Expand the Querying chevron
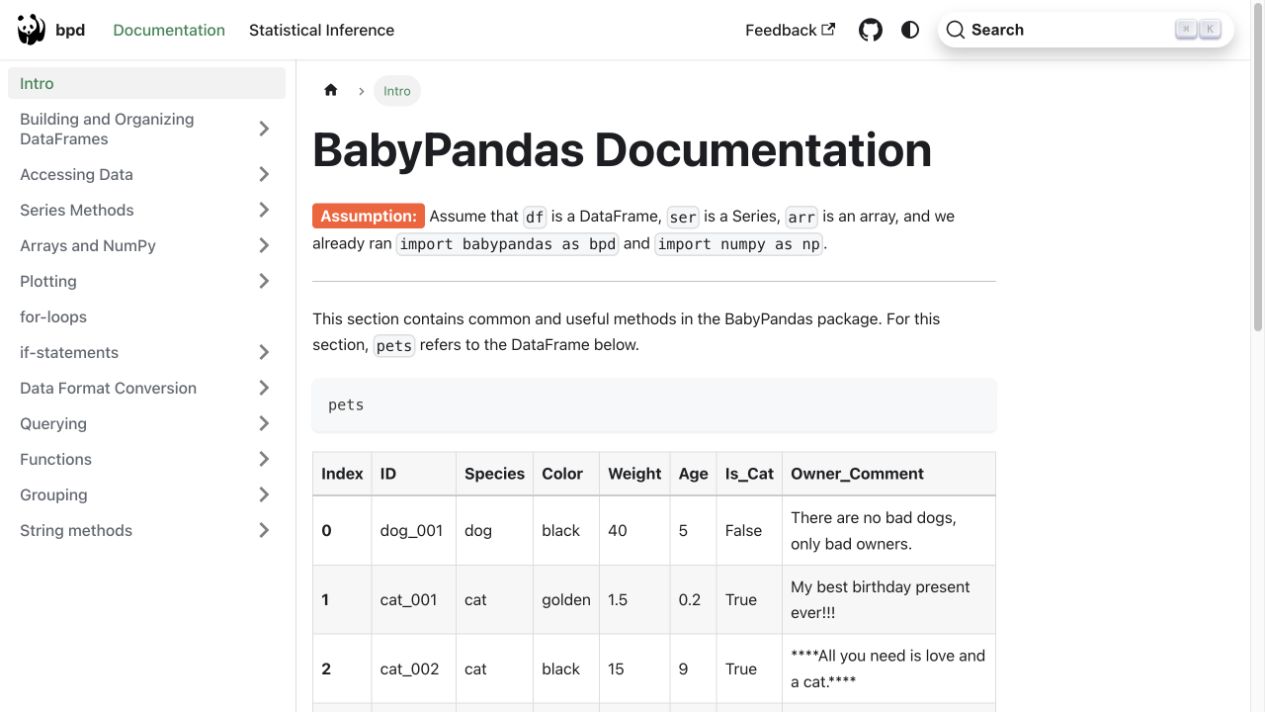Image resolution: width=1265 pixels, height=712 pixels. click(264, 423)
